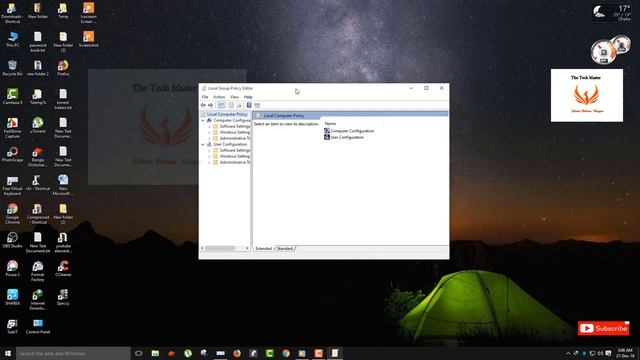Select the Picasa 3 desktop icon
The width and height of the screenshot is (640, 360).
(x=12, y=269)
